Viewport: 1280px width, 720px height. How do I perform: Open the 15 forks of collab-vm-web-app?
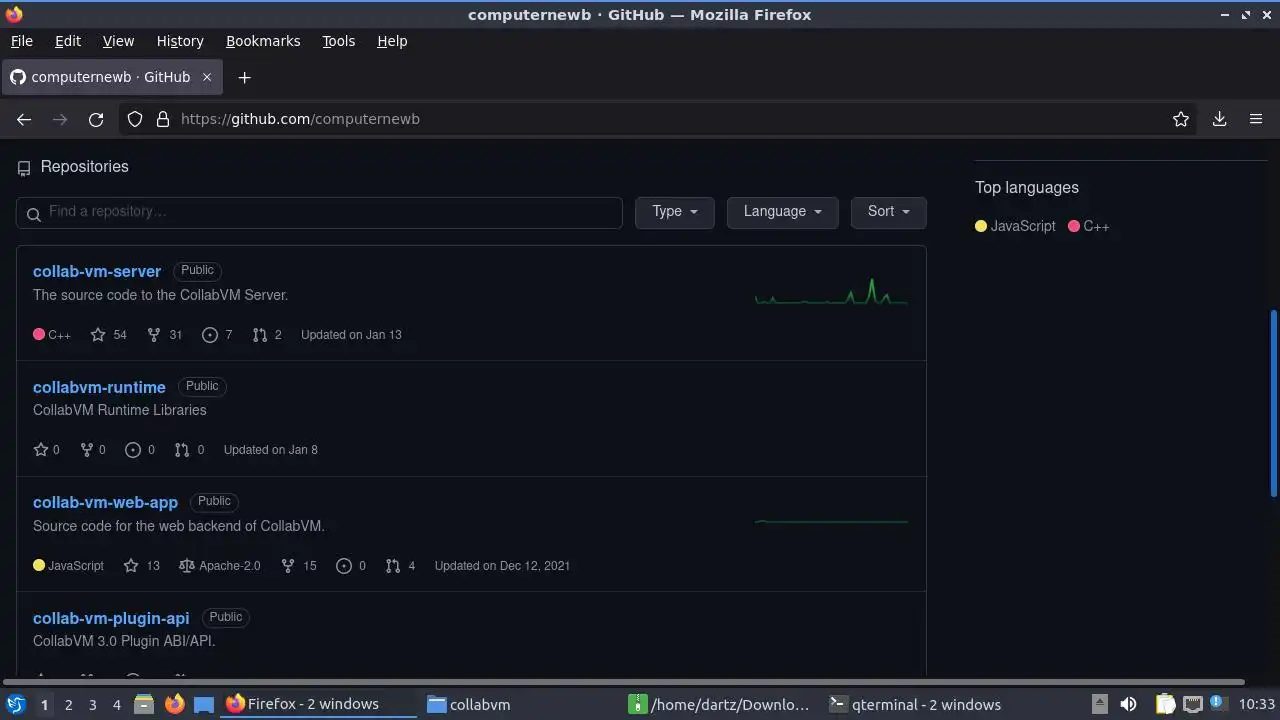tap(299, 566)
